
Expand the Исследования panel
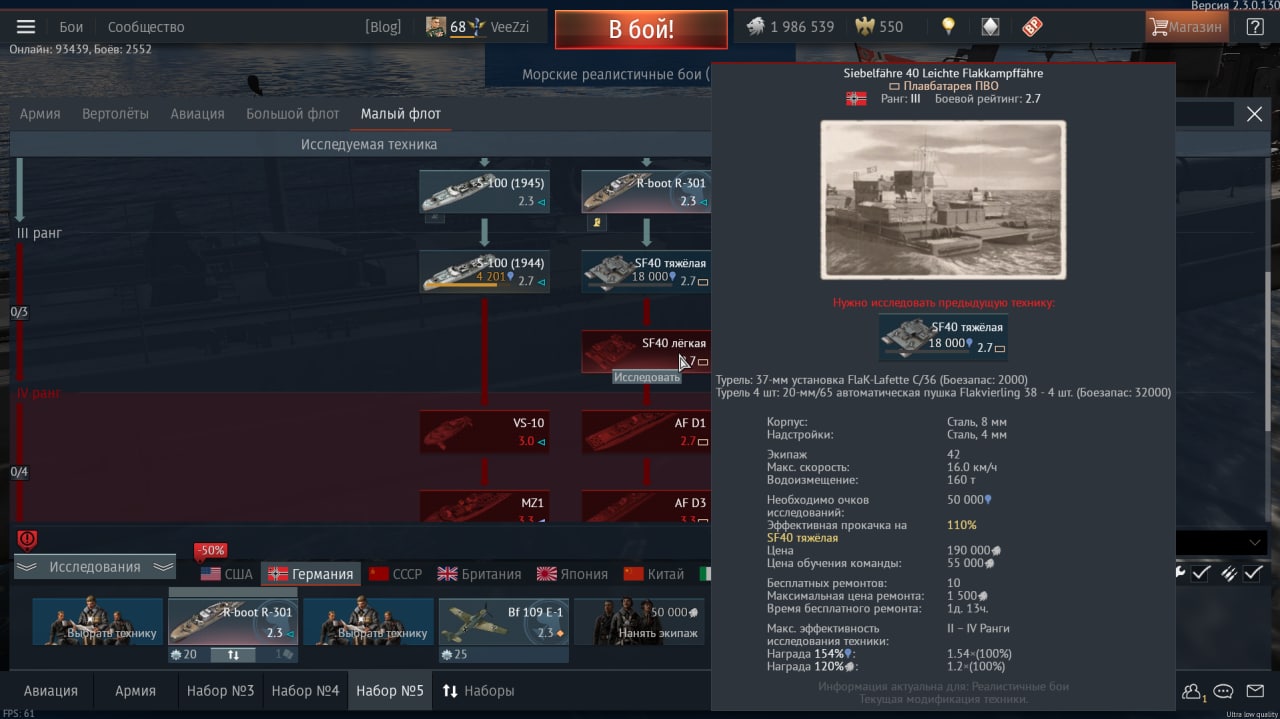tap(95, 567)
